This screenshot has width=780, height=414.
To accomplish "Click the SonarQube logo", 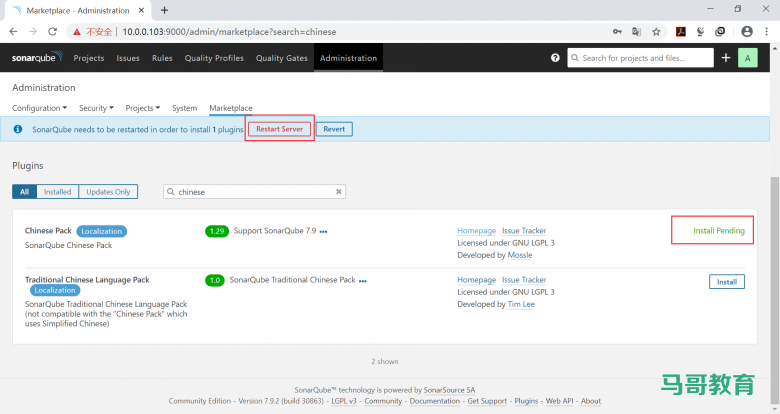I will coord(37,57).
